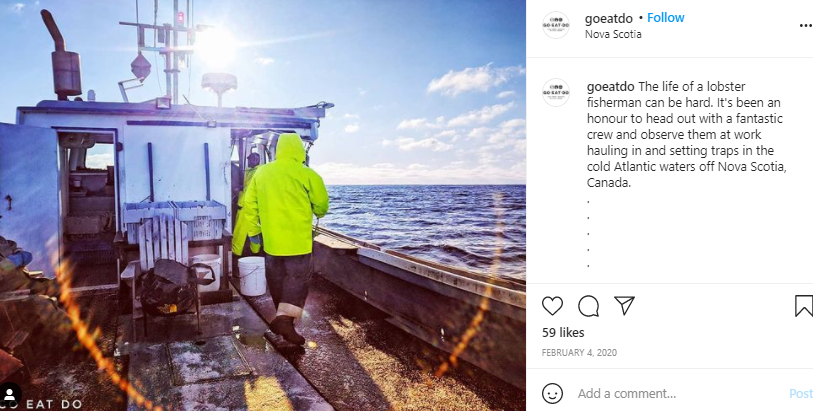View the list of 59 likes
Viewport: 813px width, 411px height.
[563, 332]
